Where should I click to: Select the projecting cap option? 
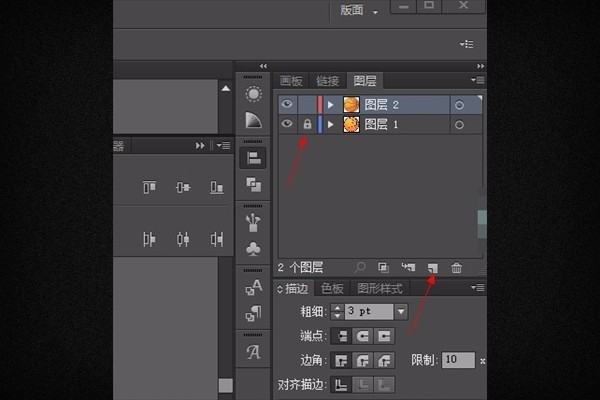tap(384, 336)
